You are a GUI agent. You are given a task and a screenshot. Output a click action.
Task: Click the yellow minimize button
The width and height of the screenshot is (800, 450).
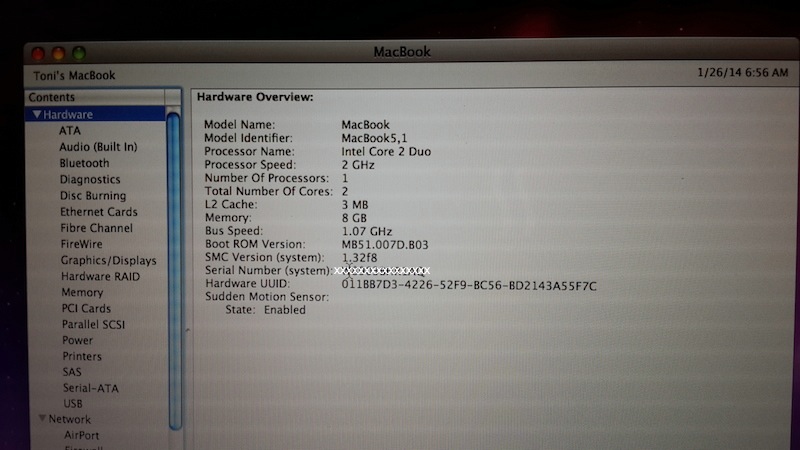coord(58,53)
